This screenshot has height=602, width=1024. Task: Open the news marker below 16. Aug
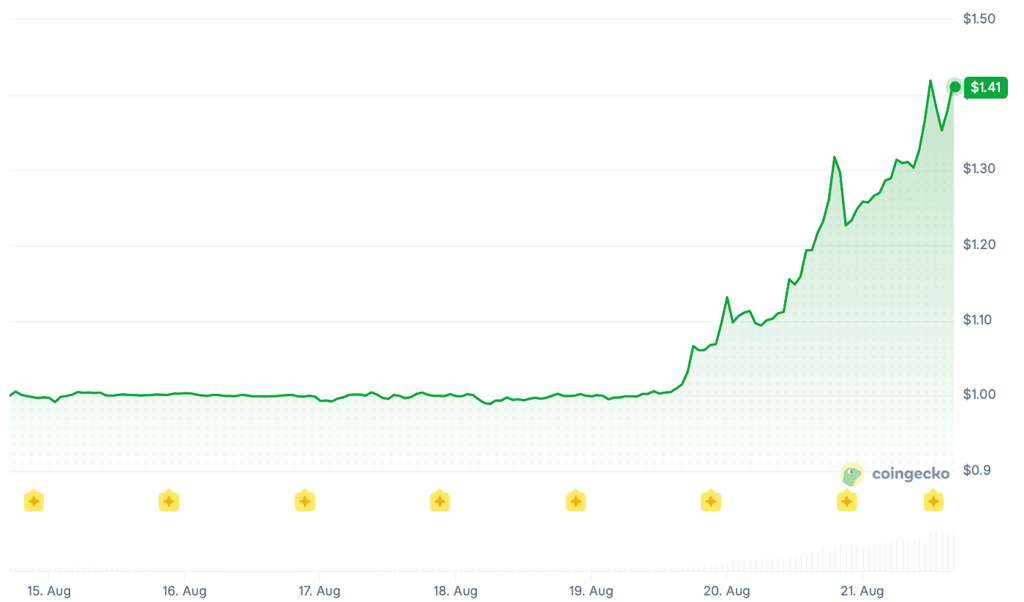(x=169, y=501)
